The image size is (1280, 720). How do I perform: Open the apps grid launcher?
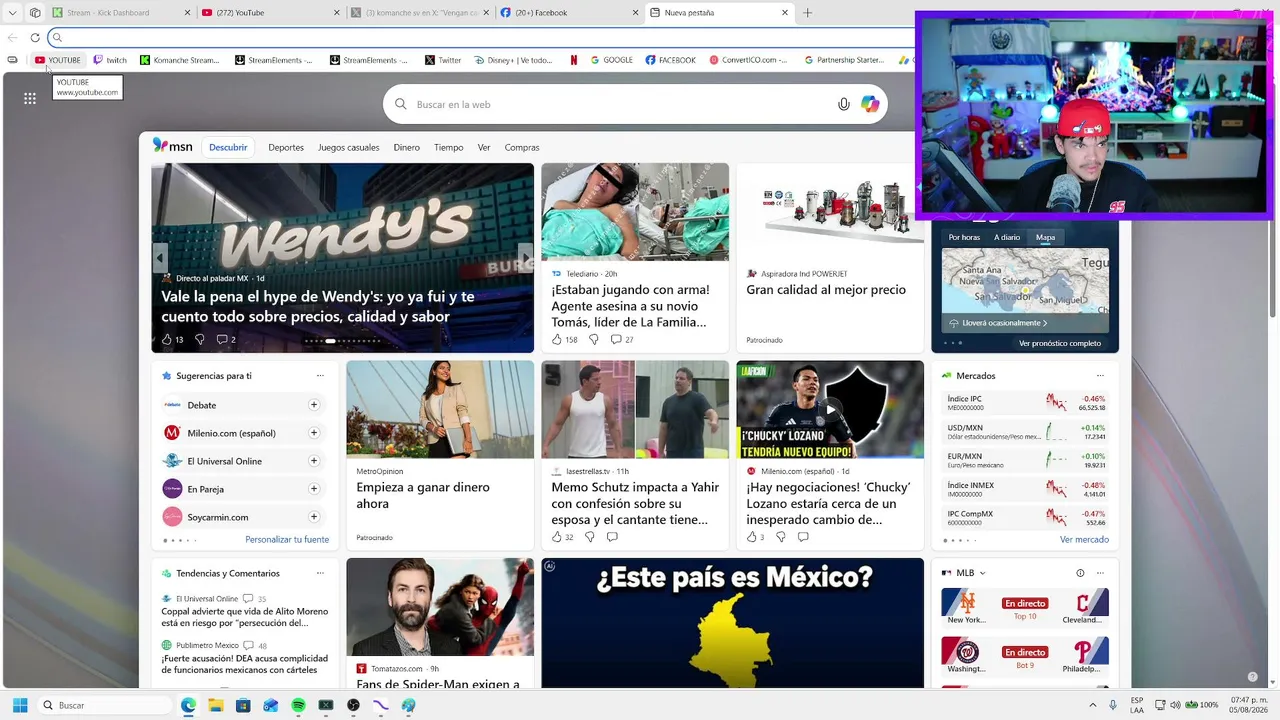pos(30,98)
